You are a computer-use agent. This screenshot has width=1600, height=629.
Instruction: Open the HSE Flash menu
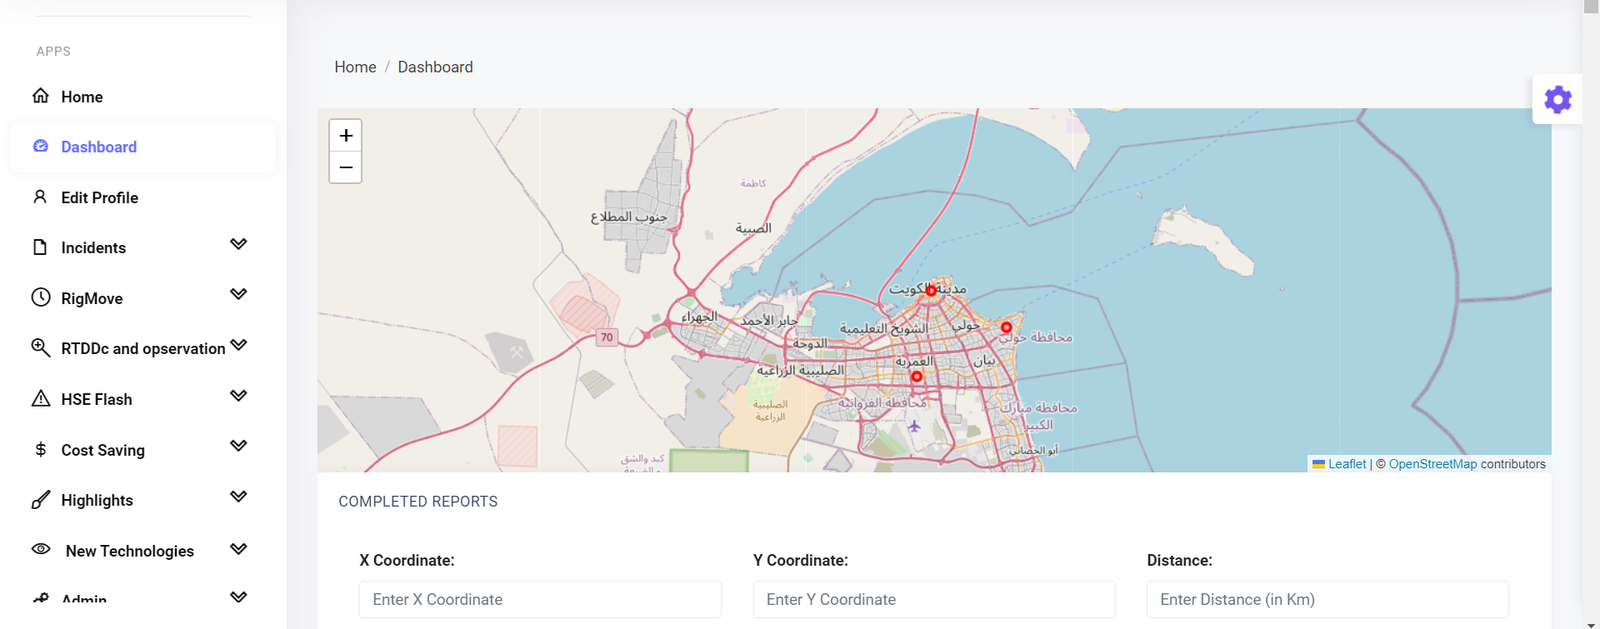tap(143, 399)
